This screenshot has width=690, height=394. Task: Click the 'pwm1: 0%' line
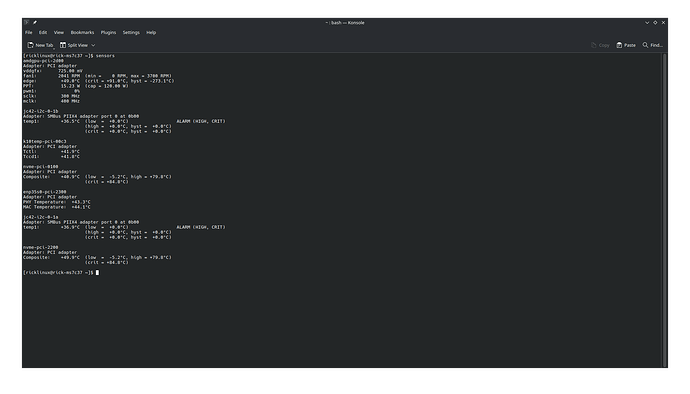pos(51,91)
